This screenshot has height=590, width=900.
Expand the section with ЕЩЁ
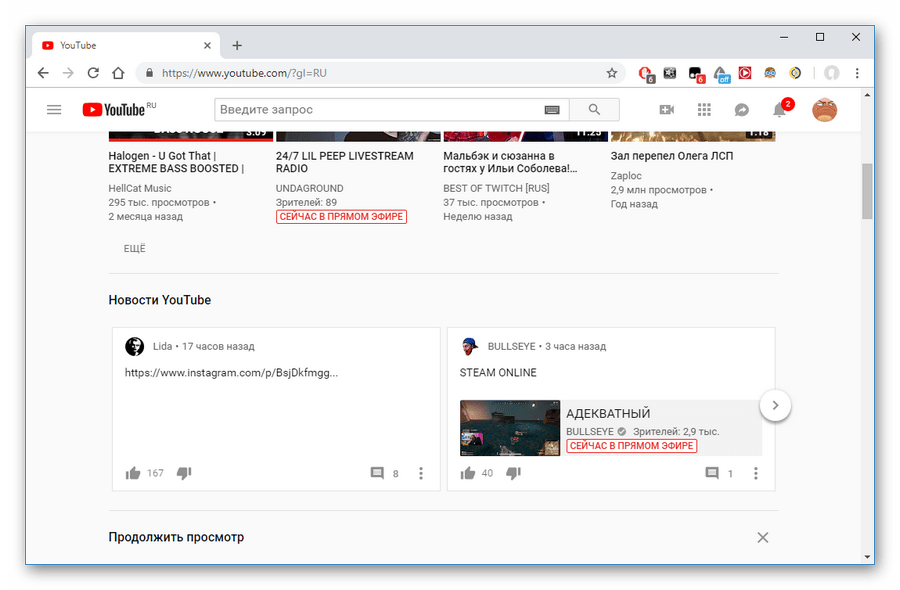coord(134,248)
